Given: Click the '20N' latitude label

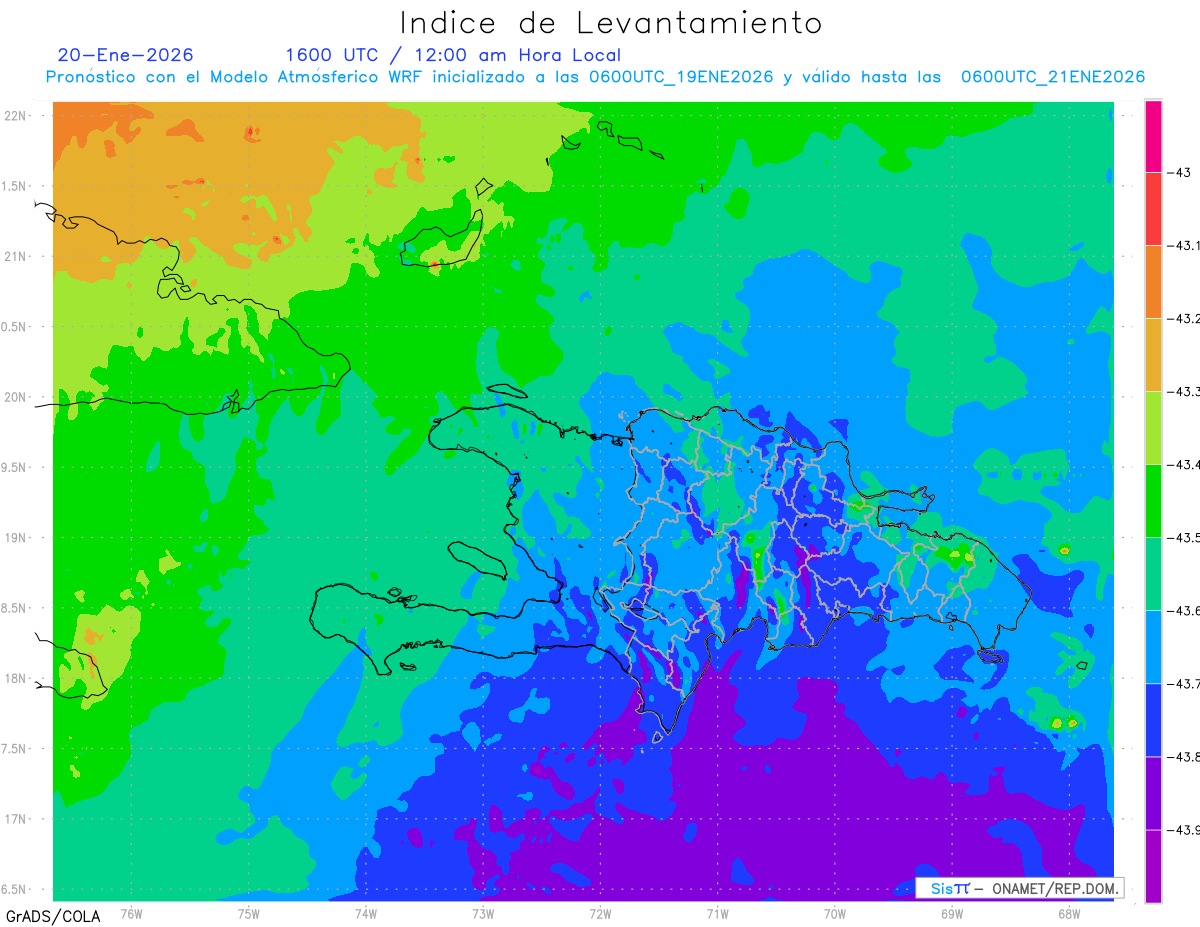Looking at the screenshot, I should click(17, 397).
